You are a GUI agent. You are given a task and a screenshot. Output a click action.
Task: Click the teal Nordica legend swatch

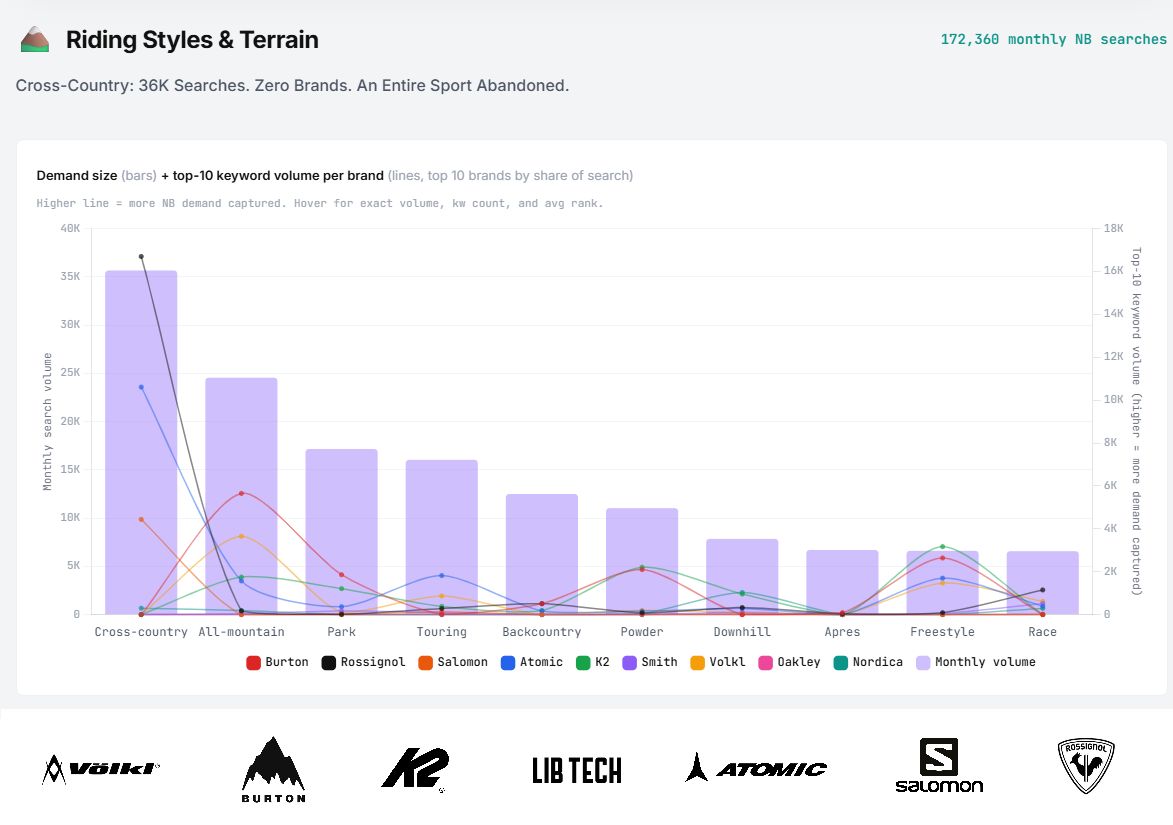pos(841,663)
